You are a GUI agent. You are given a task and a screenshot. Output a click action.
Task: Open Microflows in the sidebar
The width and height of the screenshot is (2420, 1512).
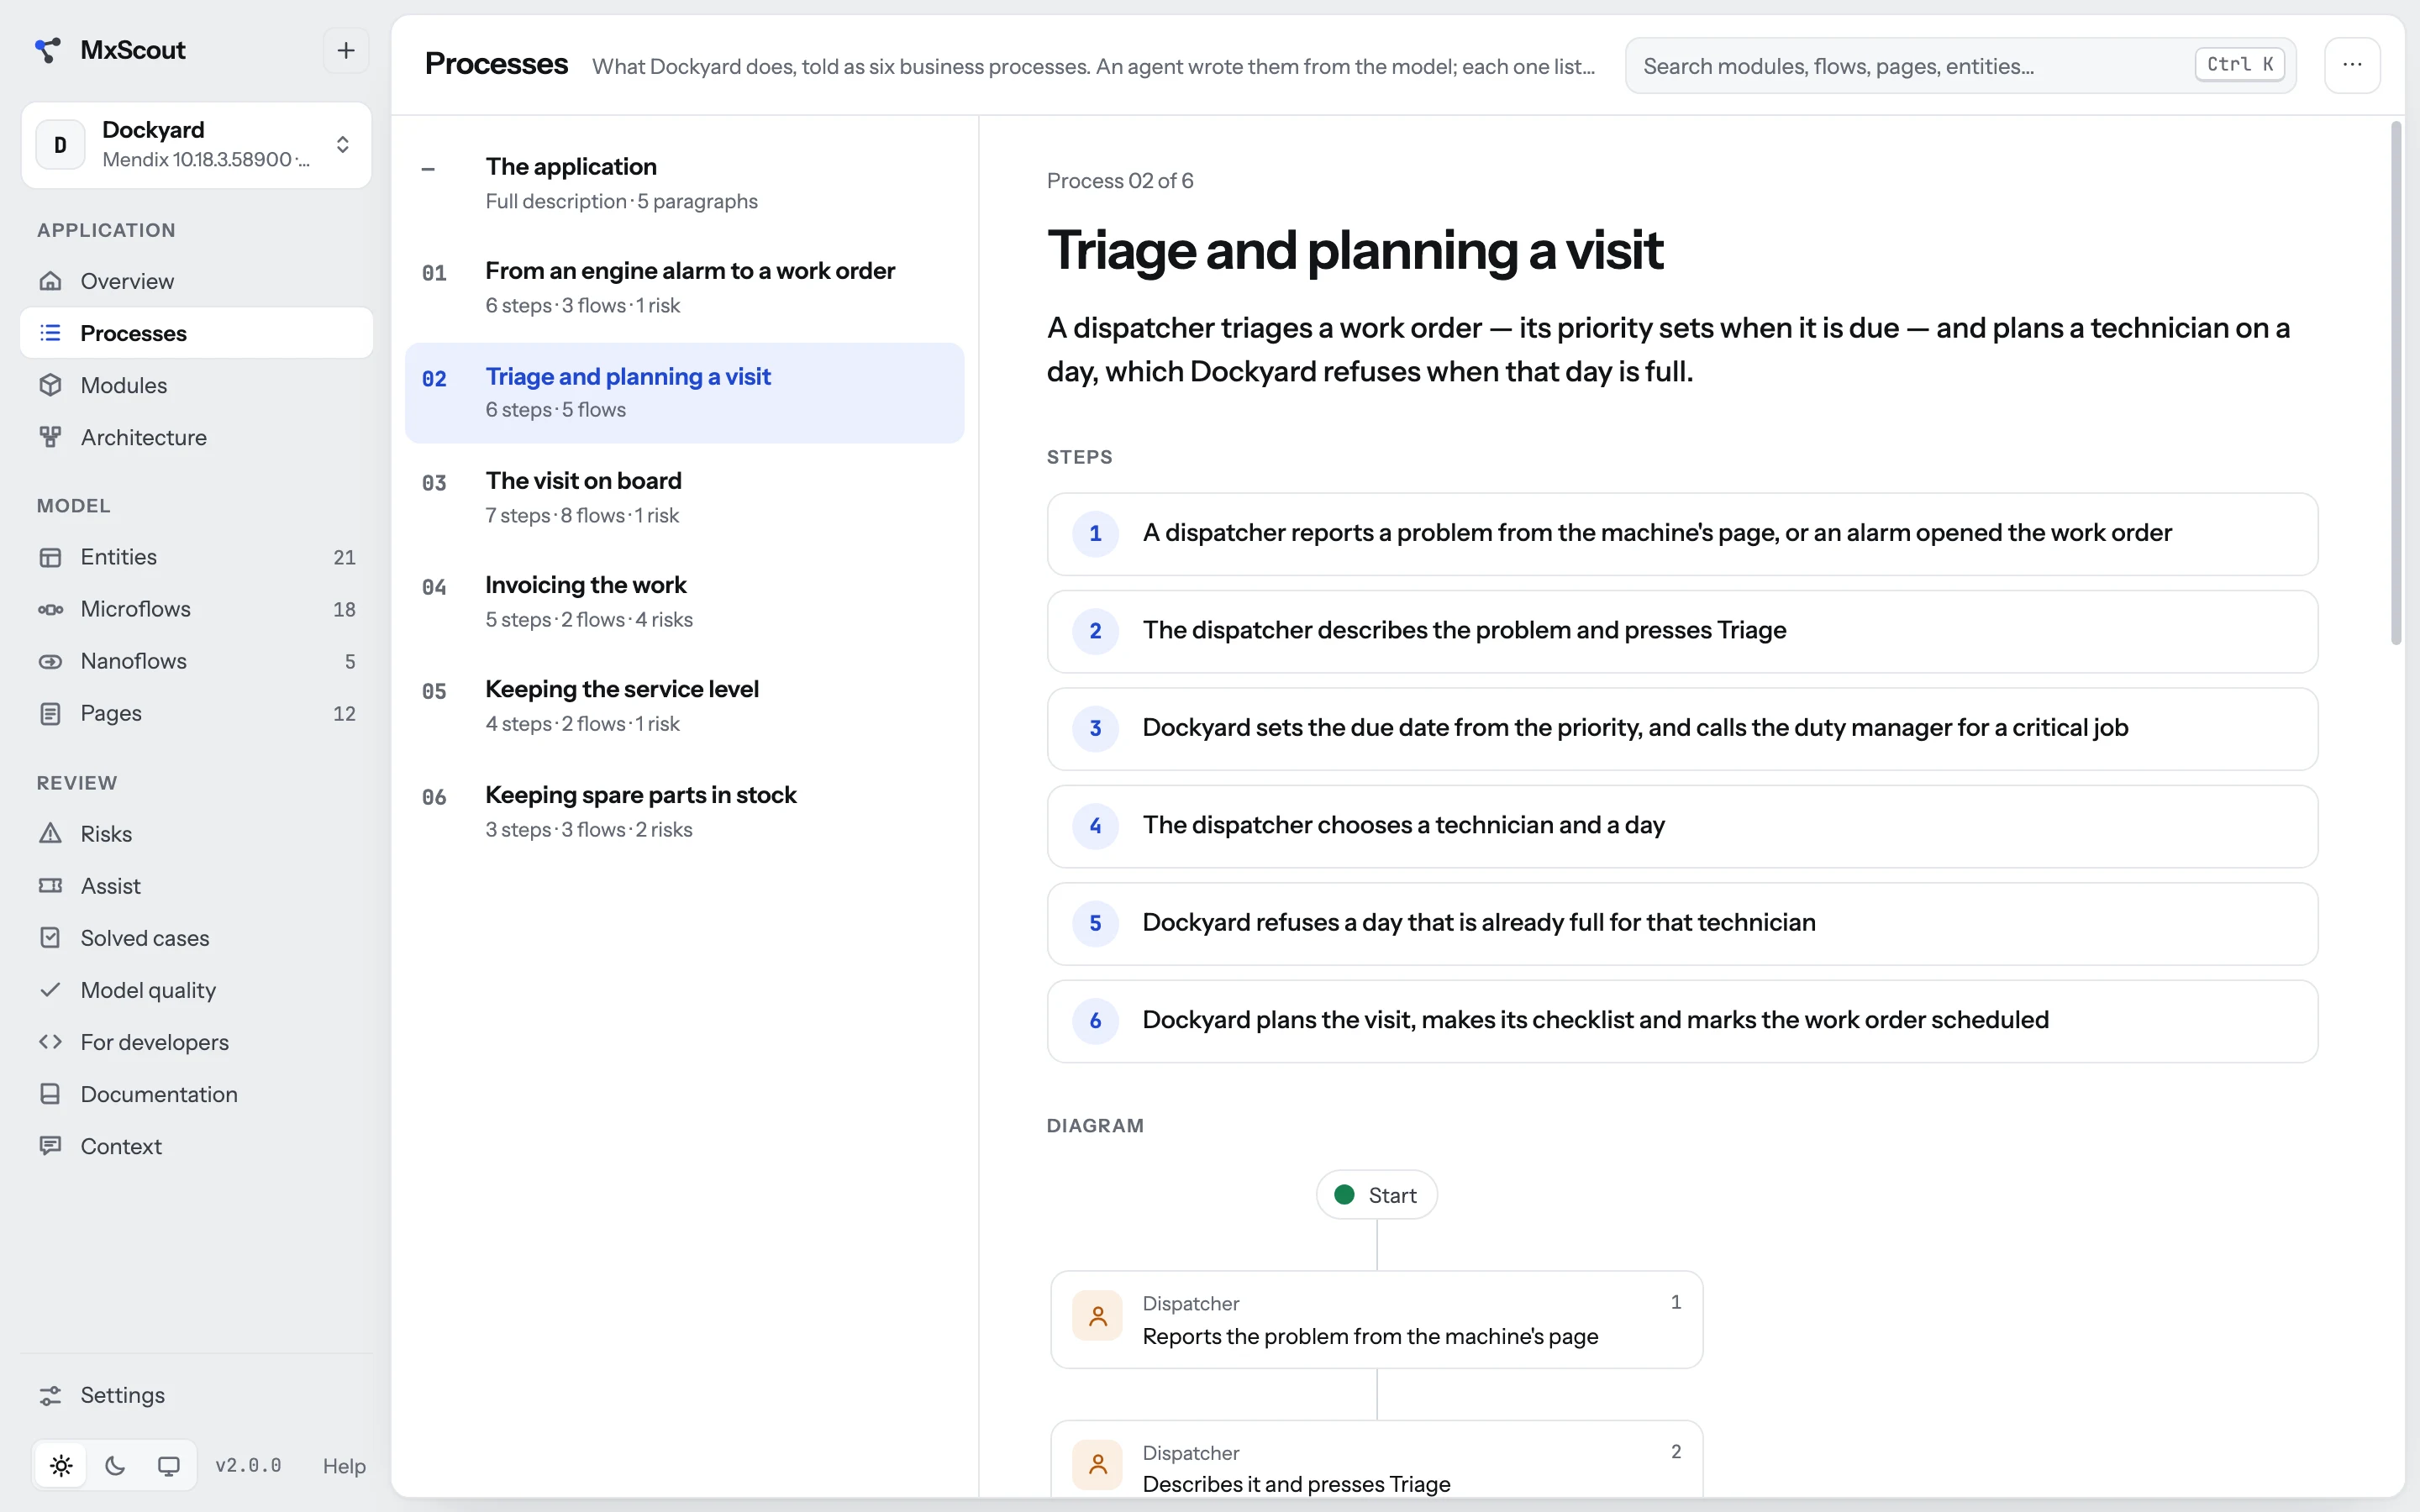tap(196, 609)
